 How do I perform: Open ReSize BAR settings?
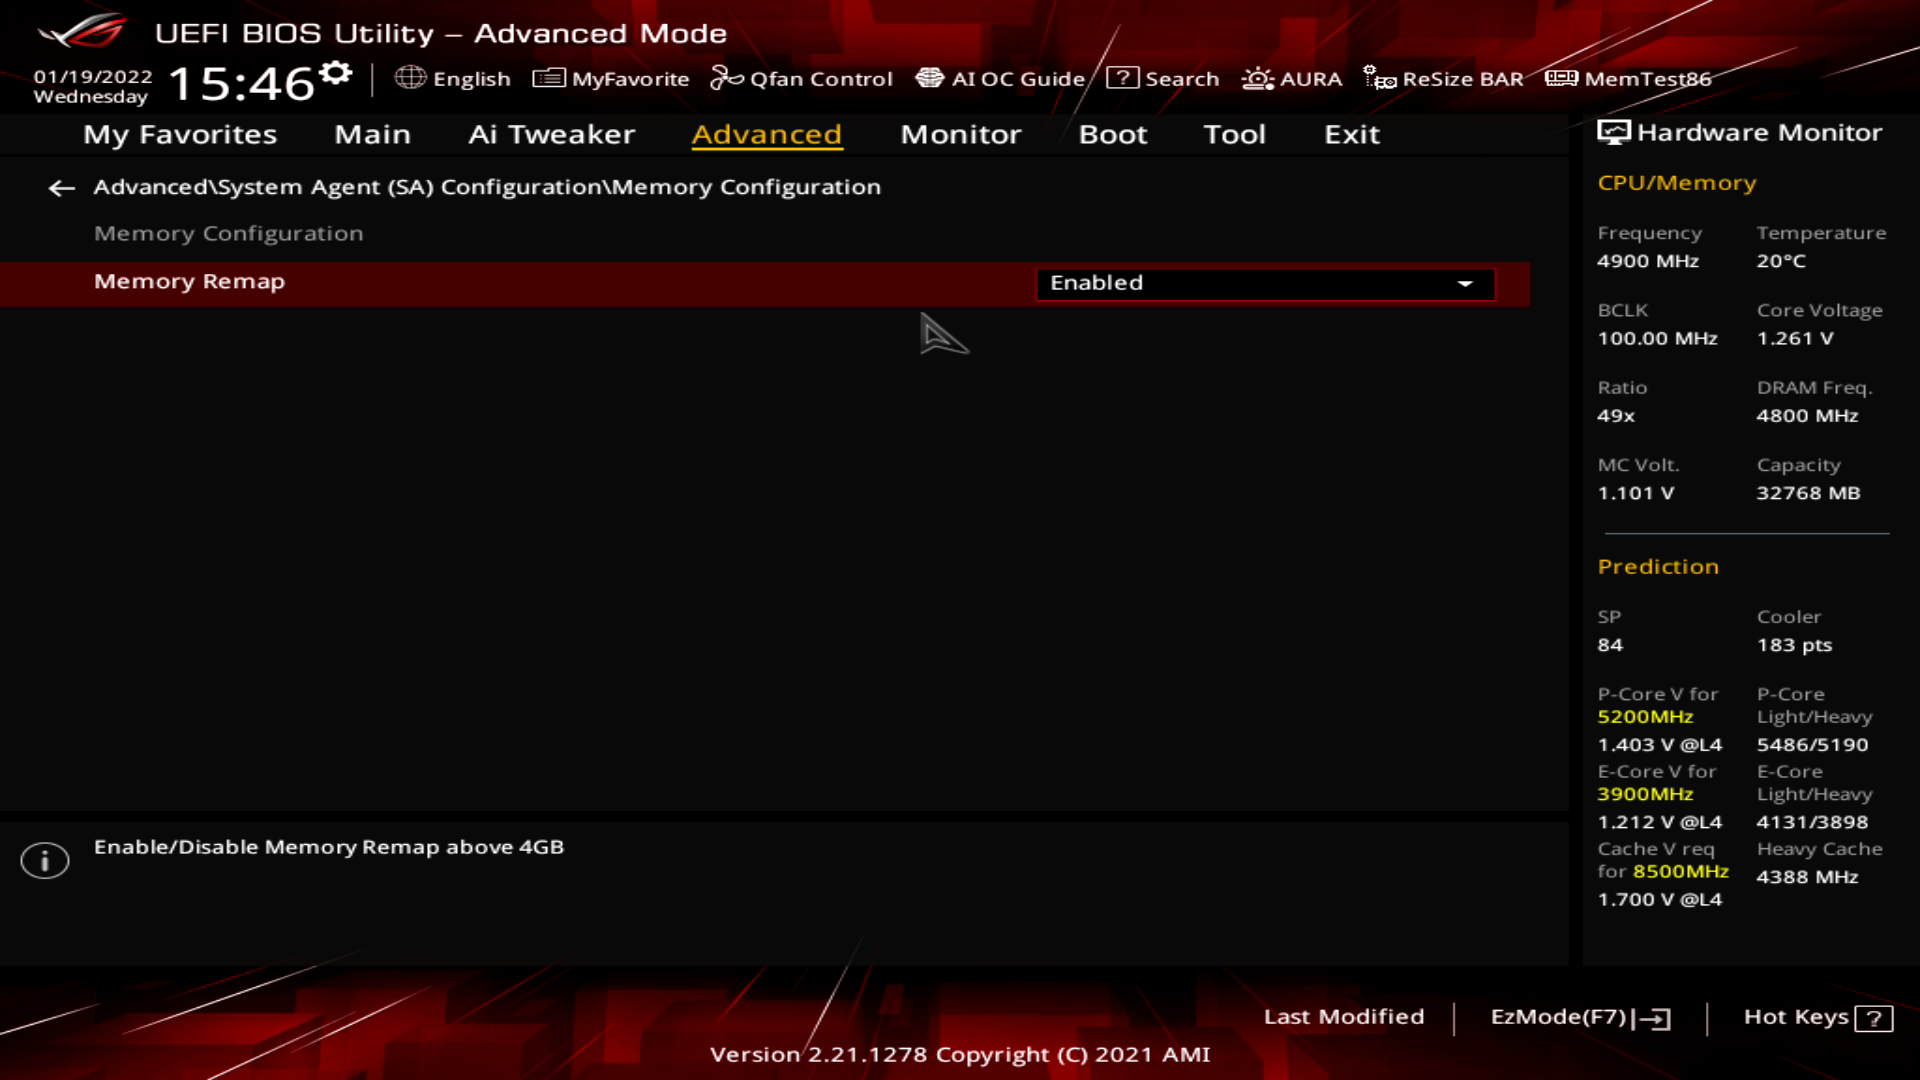tap(1448, 79)
